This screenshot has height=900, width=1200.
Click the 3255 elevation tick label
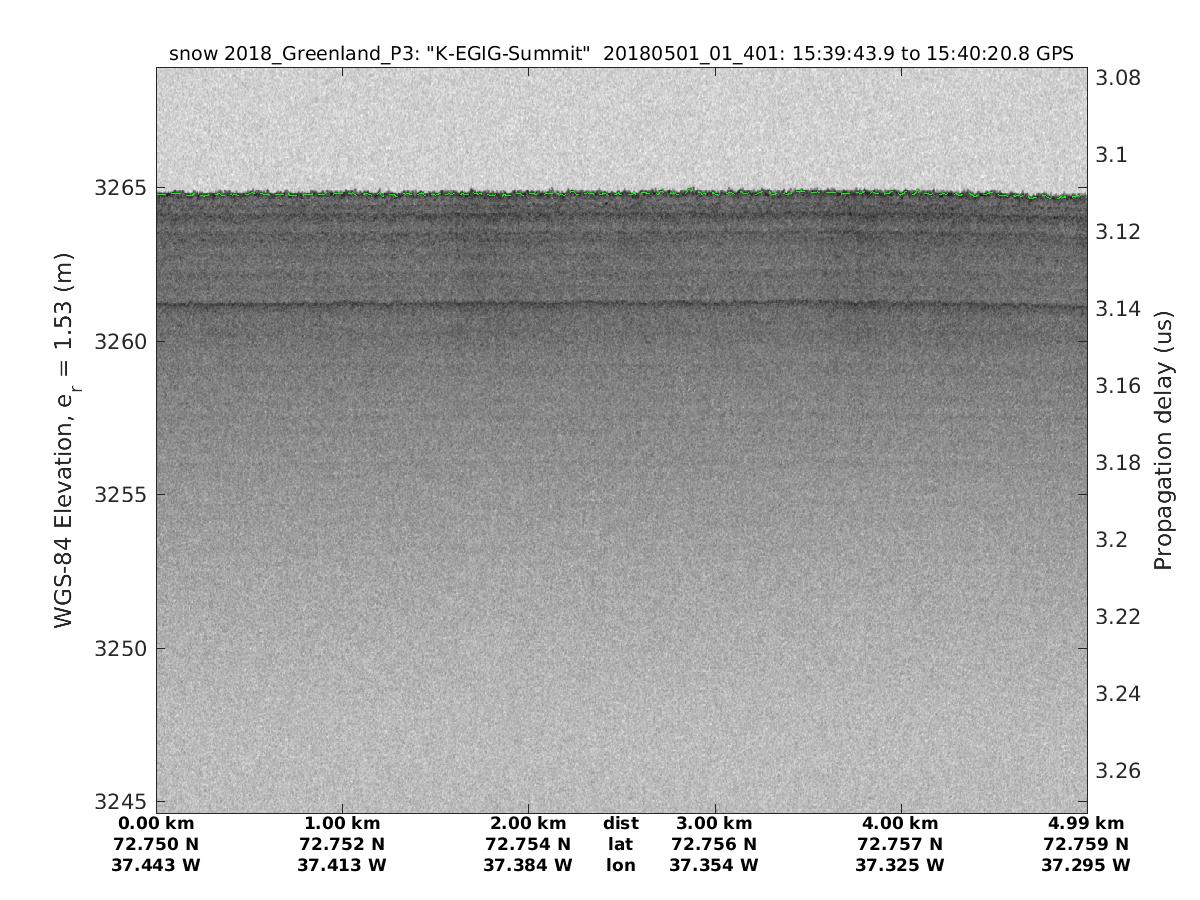(x=120, y=495)
